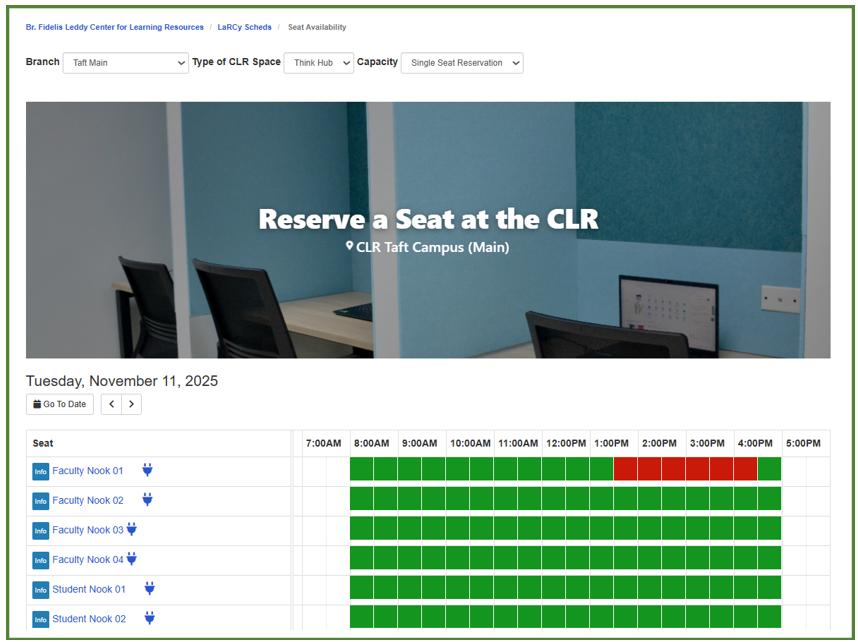Click the Info icon for Faculty Nook 03

(40, 530)
